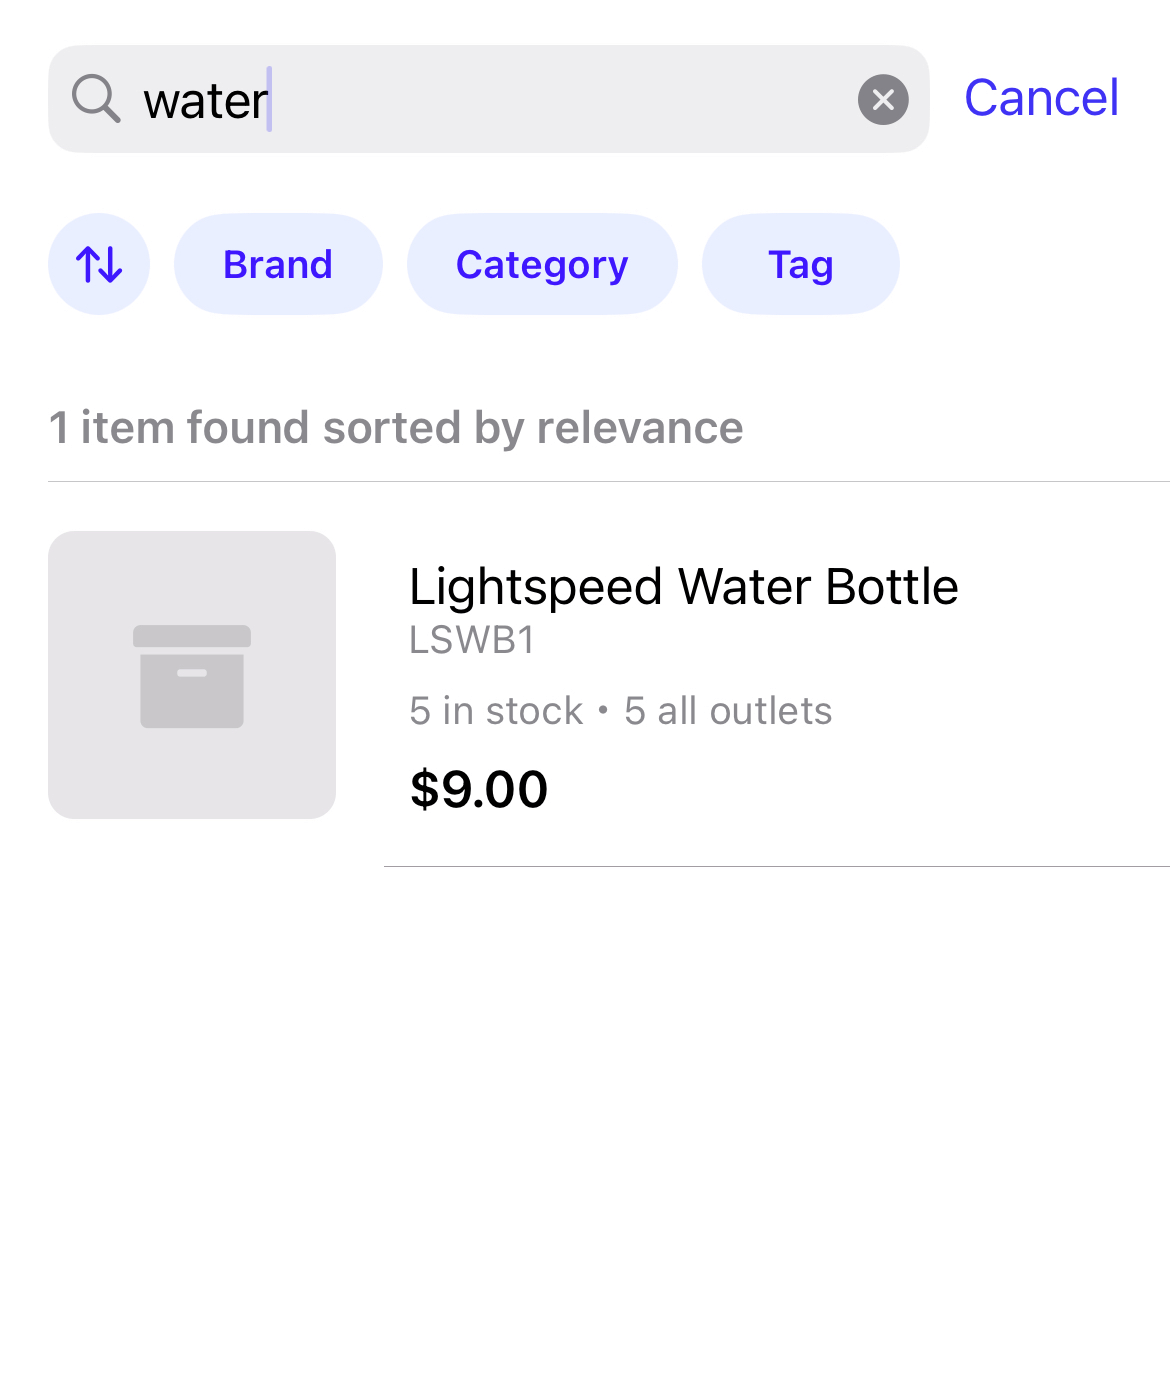Viewport: 1170px width, 1383px height.
Task: Open the Brand filter
Action: pyautogui.click(x=278, y=264)
